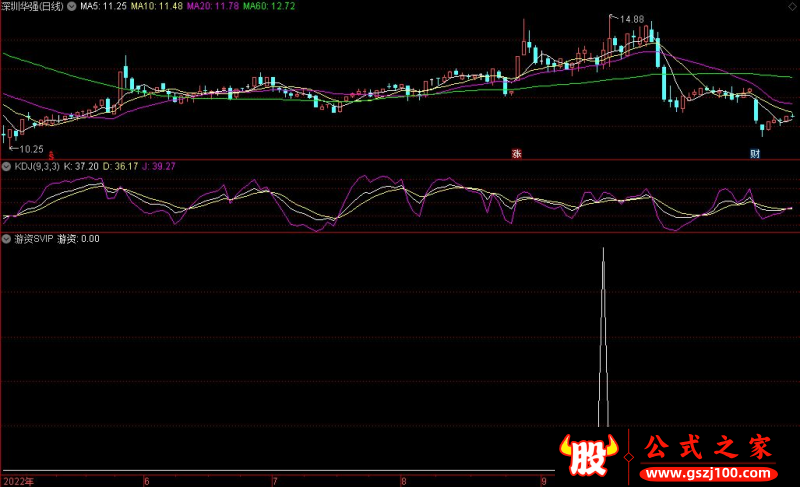The width and height of the screenshot is (800, 487).
Task: Click the 游资: 0.00 value
Action: click(79, 239)
